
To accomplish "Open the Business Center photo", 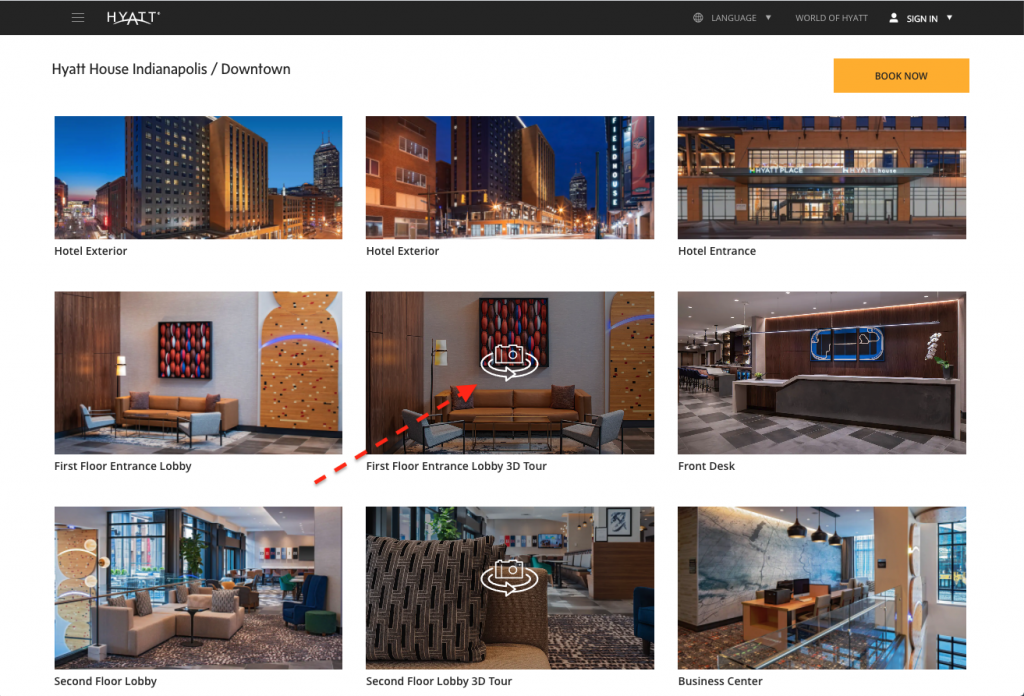I will click(822, 588).
